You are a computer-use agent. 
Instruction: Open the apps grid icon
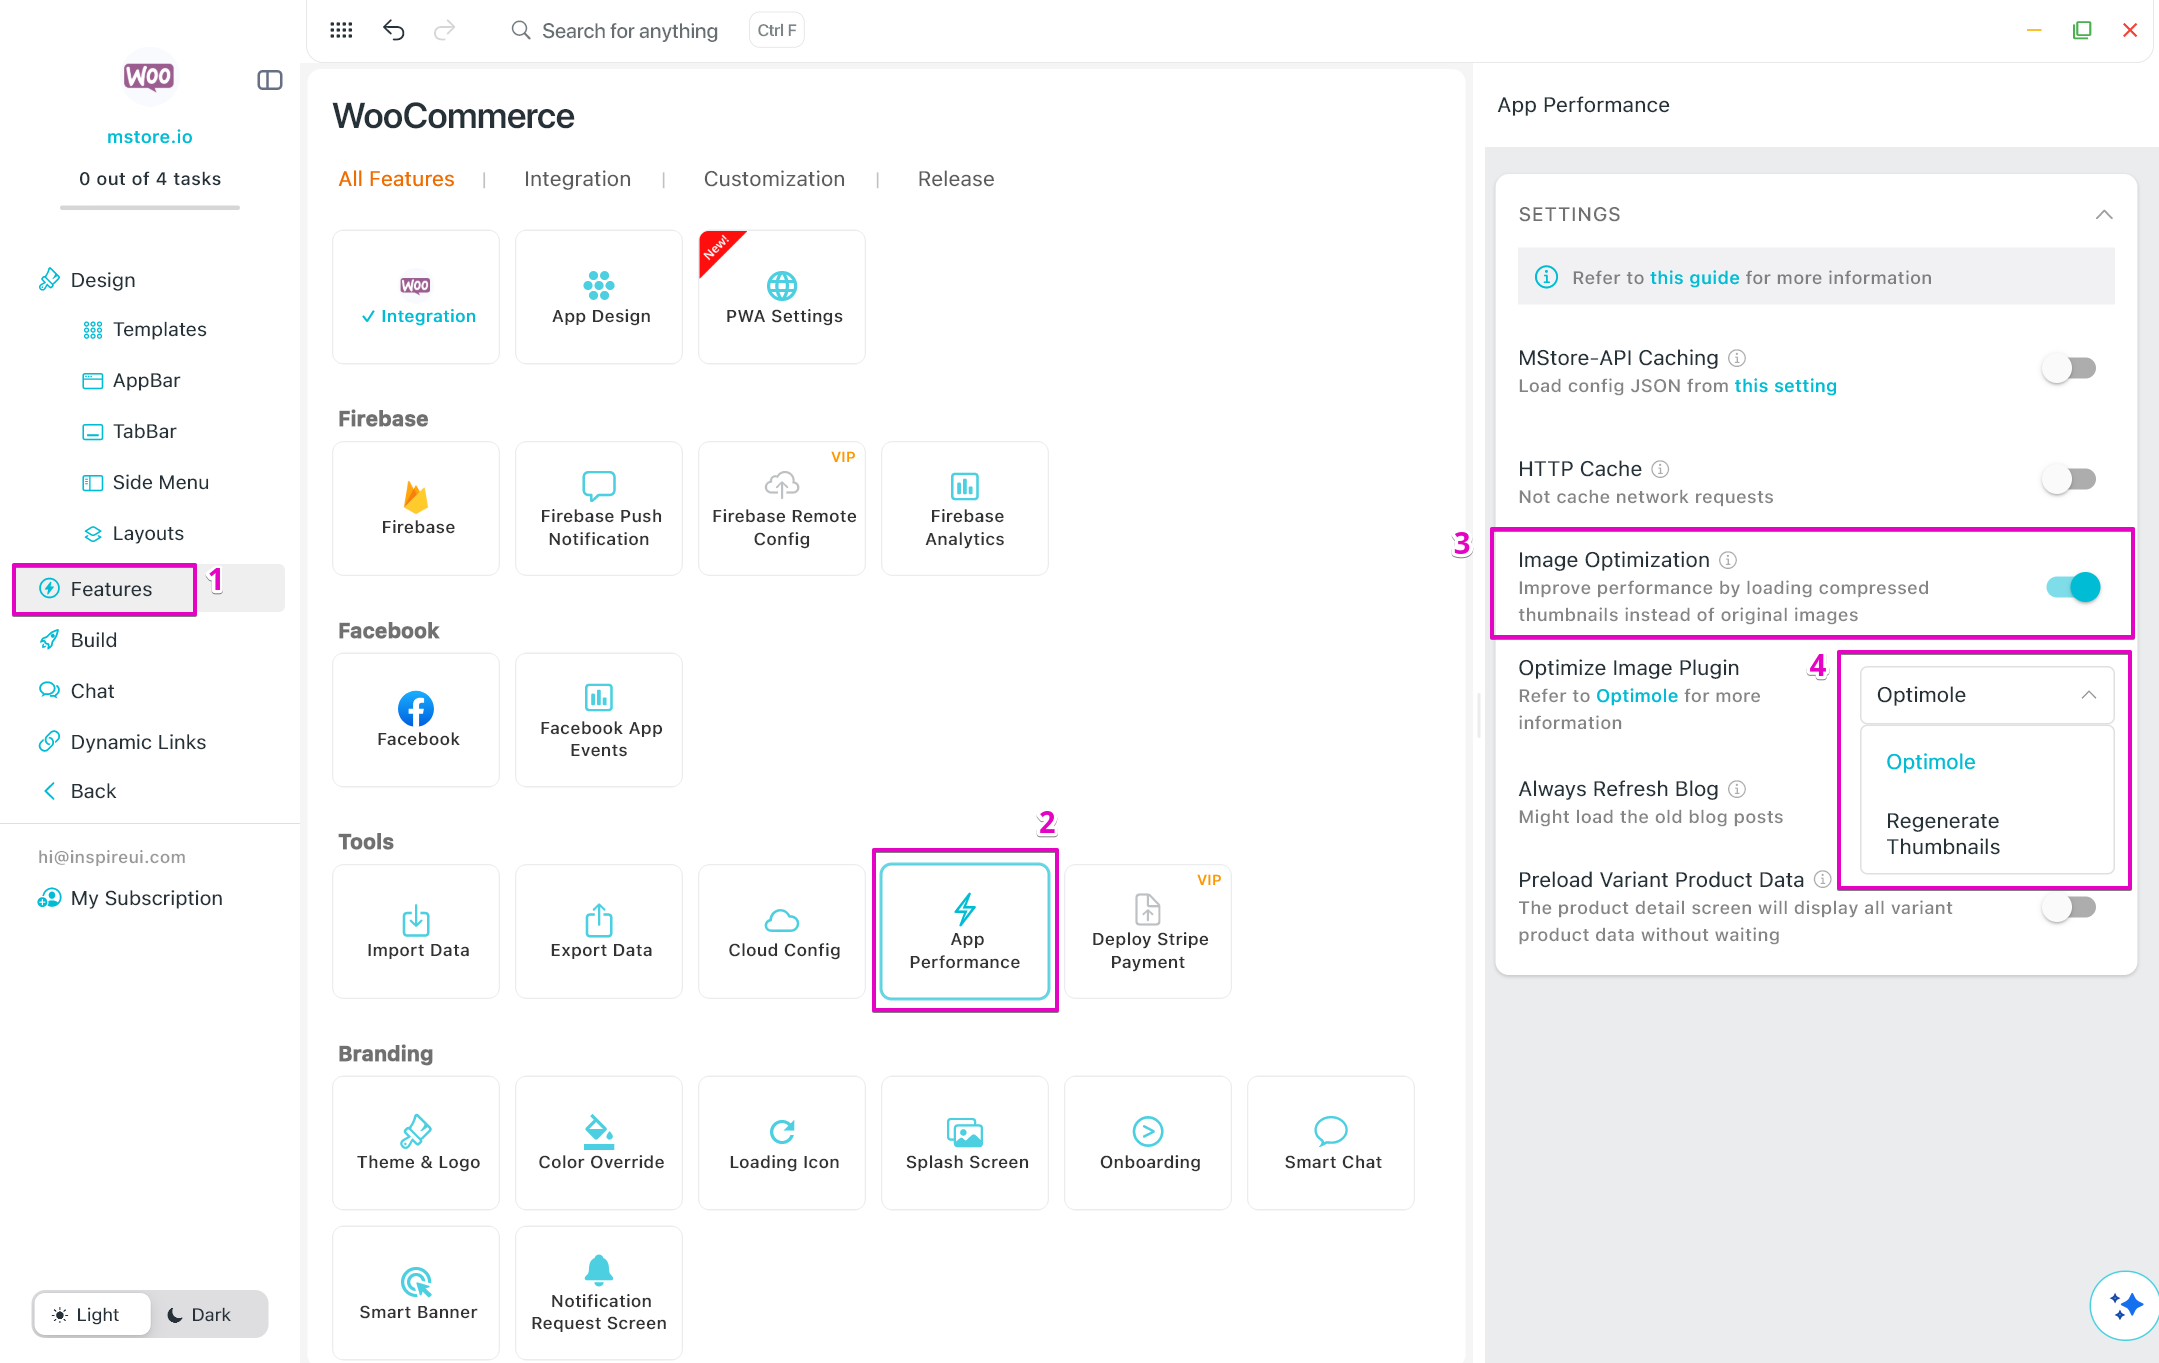341,30
